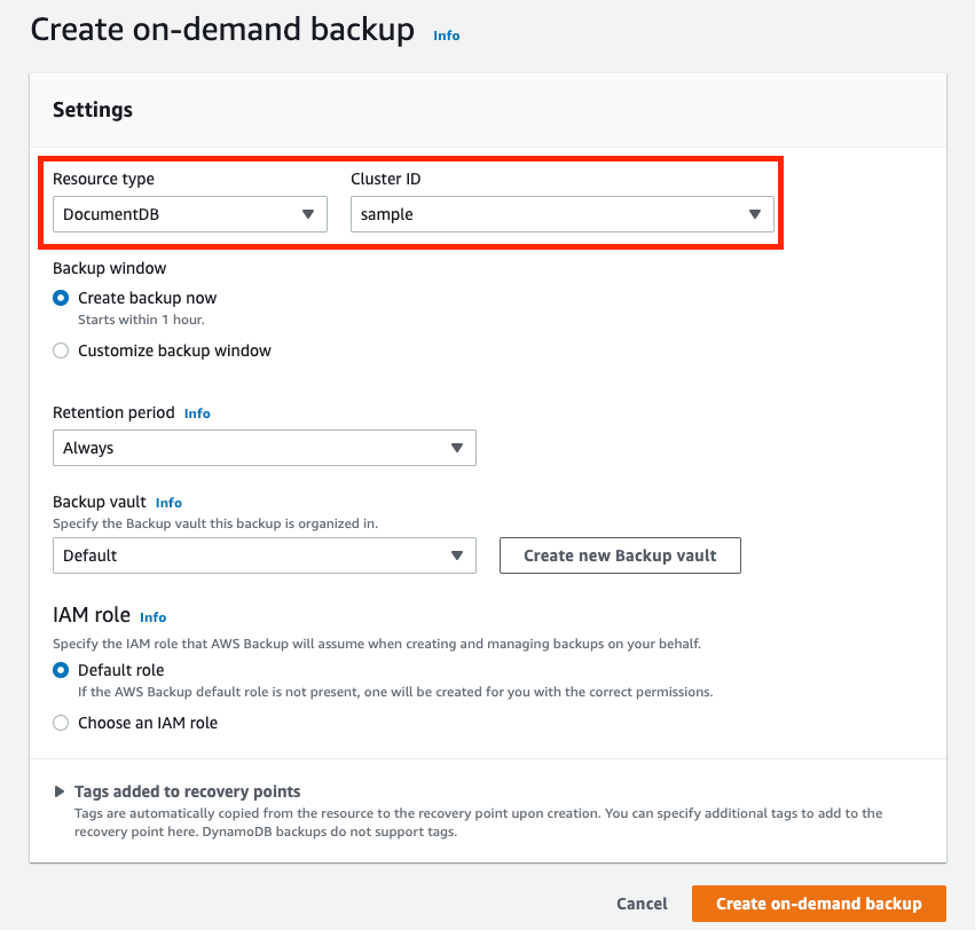Image resolution: width=977 pixels, height=931 pixels.
Task: Open the Backup vault Info link
Action: pyautogui.click(x=168, y=502)
